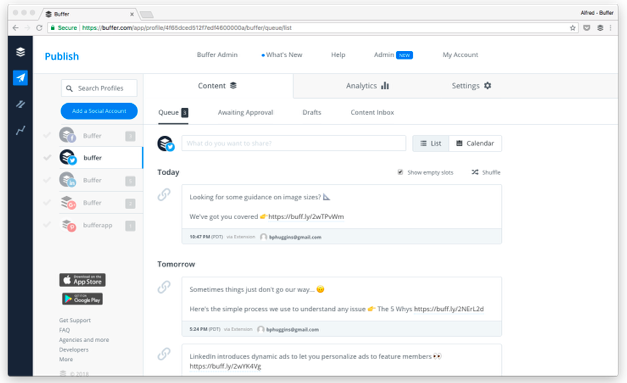
Task: Toggle the Show empty slots checkbox
Action: [400, 172]
